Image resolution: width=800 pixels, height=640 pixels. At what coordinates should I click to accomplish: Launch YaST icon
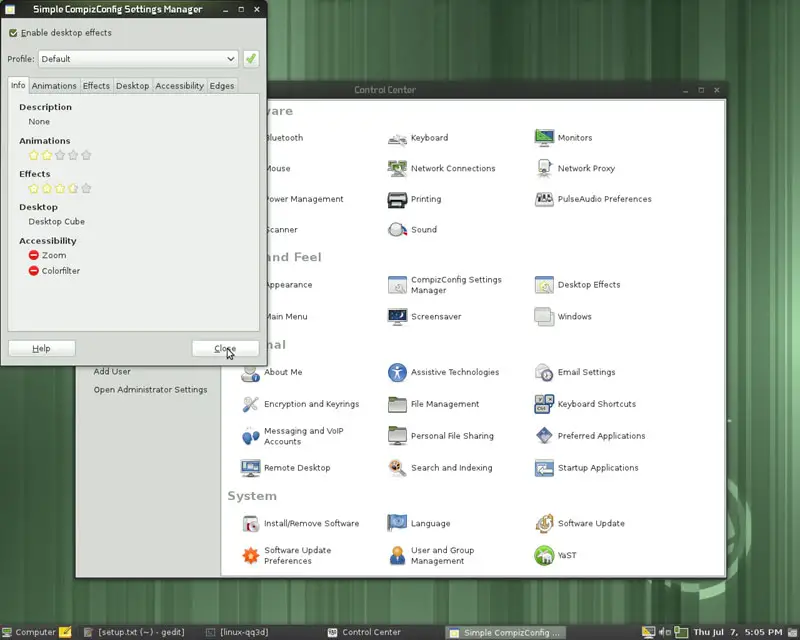coord(544,555)
